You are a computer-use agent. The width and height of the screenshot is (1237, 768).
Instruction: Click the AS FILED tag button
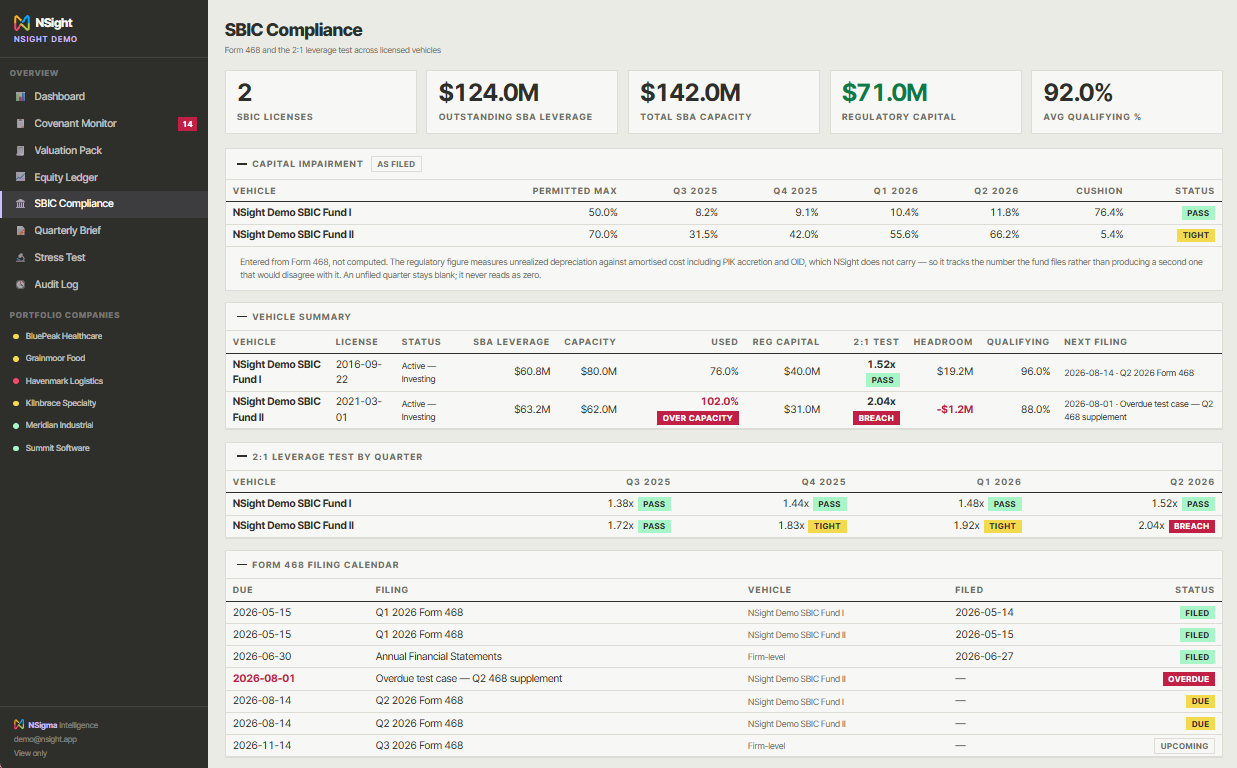tap(396, 164)
